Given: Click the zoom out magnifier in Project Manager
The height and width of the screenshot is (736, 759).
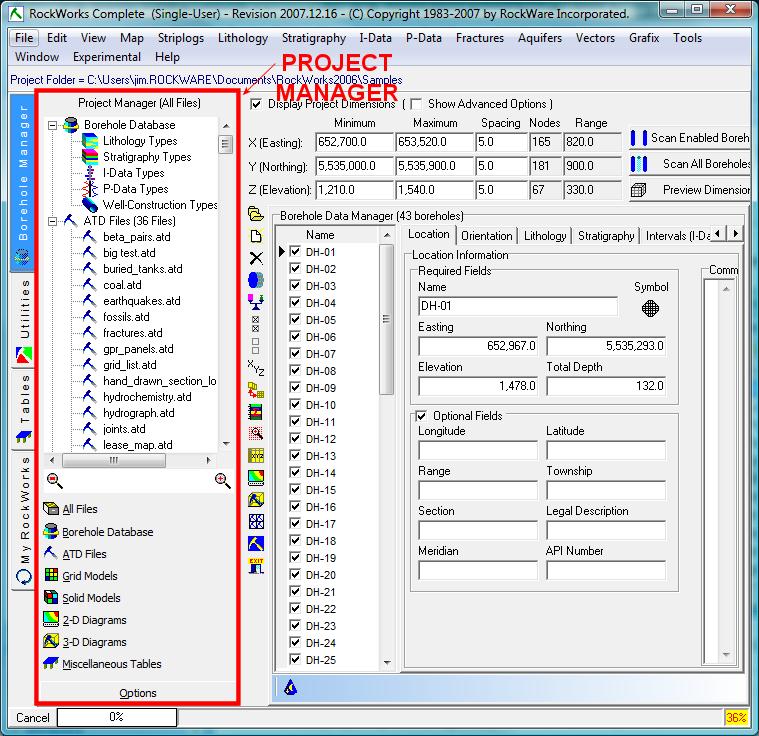Looking at the screenshot, I should pos(55,480).
